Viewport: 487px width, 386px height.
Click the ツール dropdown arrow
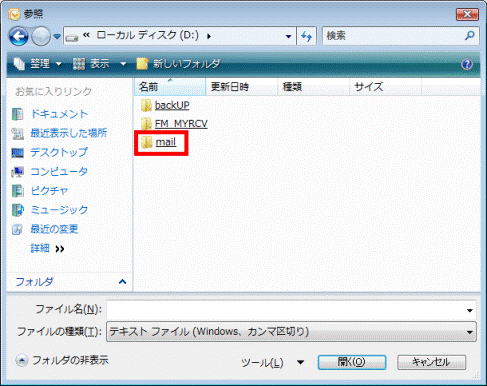300,362
